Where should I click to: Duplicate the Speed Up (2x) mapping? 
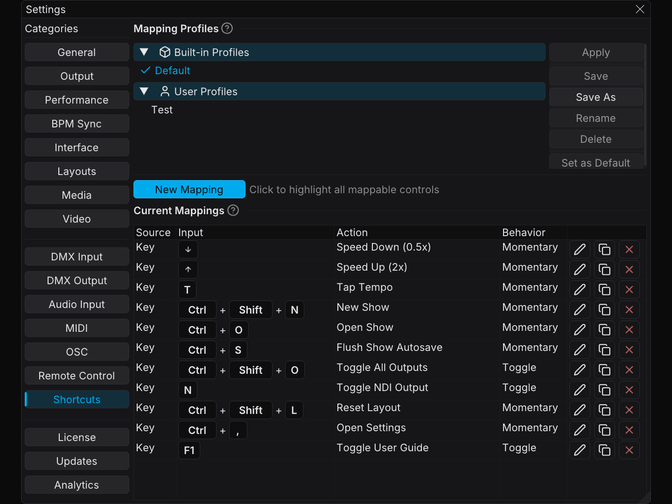coord(604,270)
